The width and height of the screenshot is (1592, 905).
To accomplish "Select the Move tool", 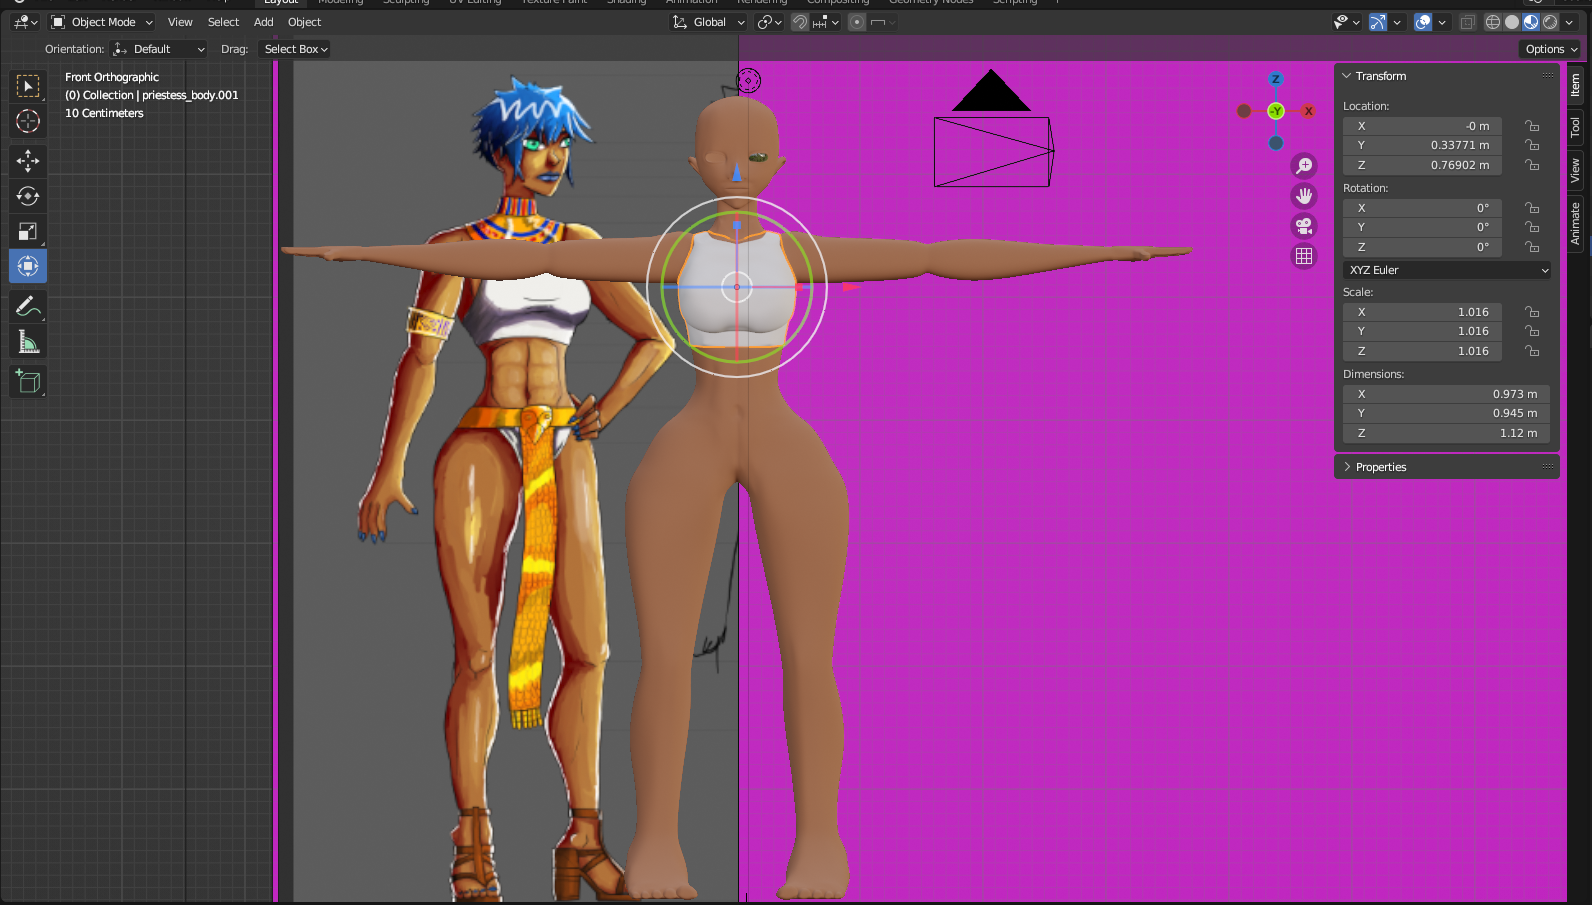I will click(x=28, y=161).
